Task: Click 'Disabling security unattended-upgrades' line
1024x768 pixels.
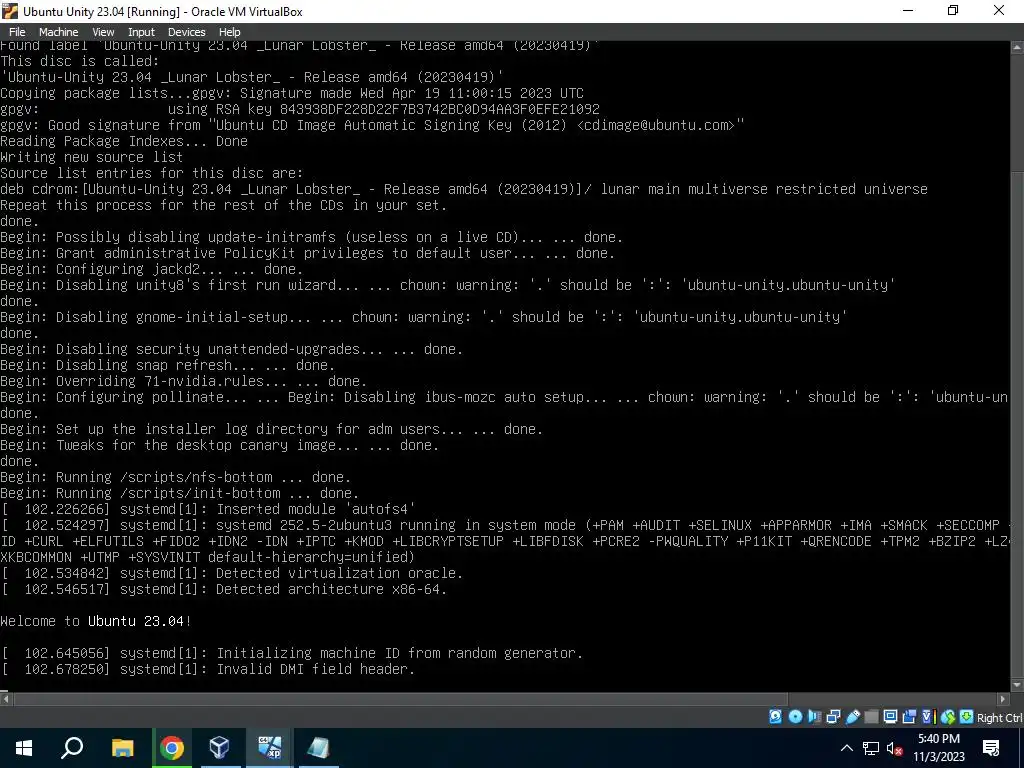Action: pos(231,349)
